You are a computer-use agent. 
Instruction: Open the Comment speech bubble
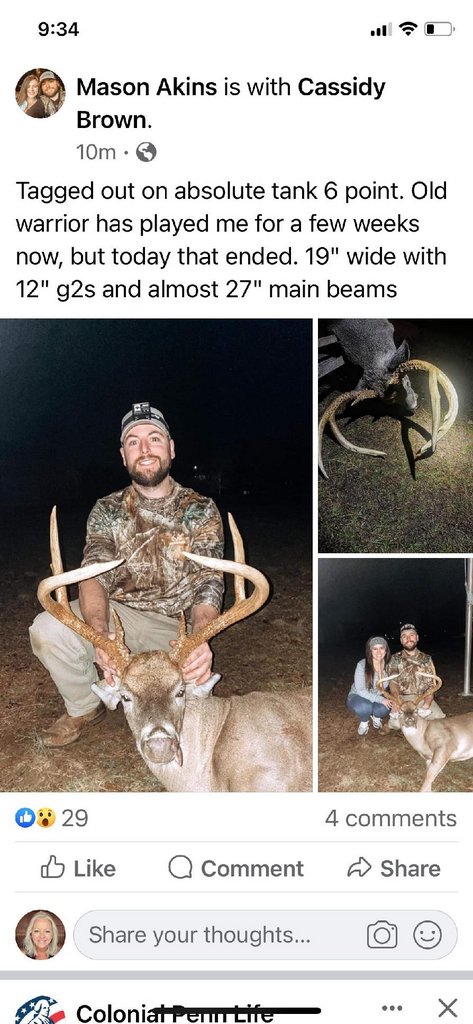236,868
